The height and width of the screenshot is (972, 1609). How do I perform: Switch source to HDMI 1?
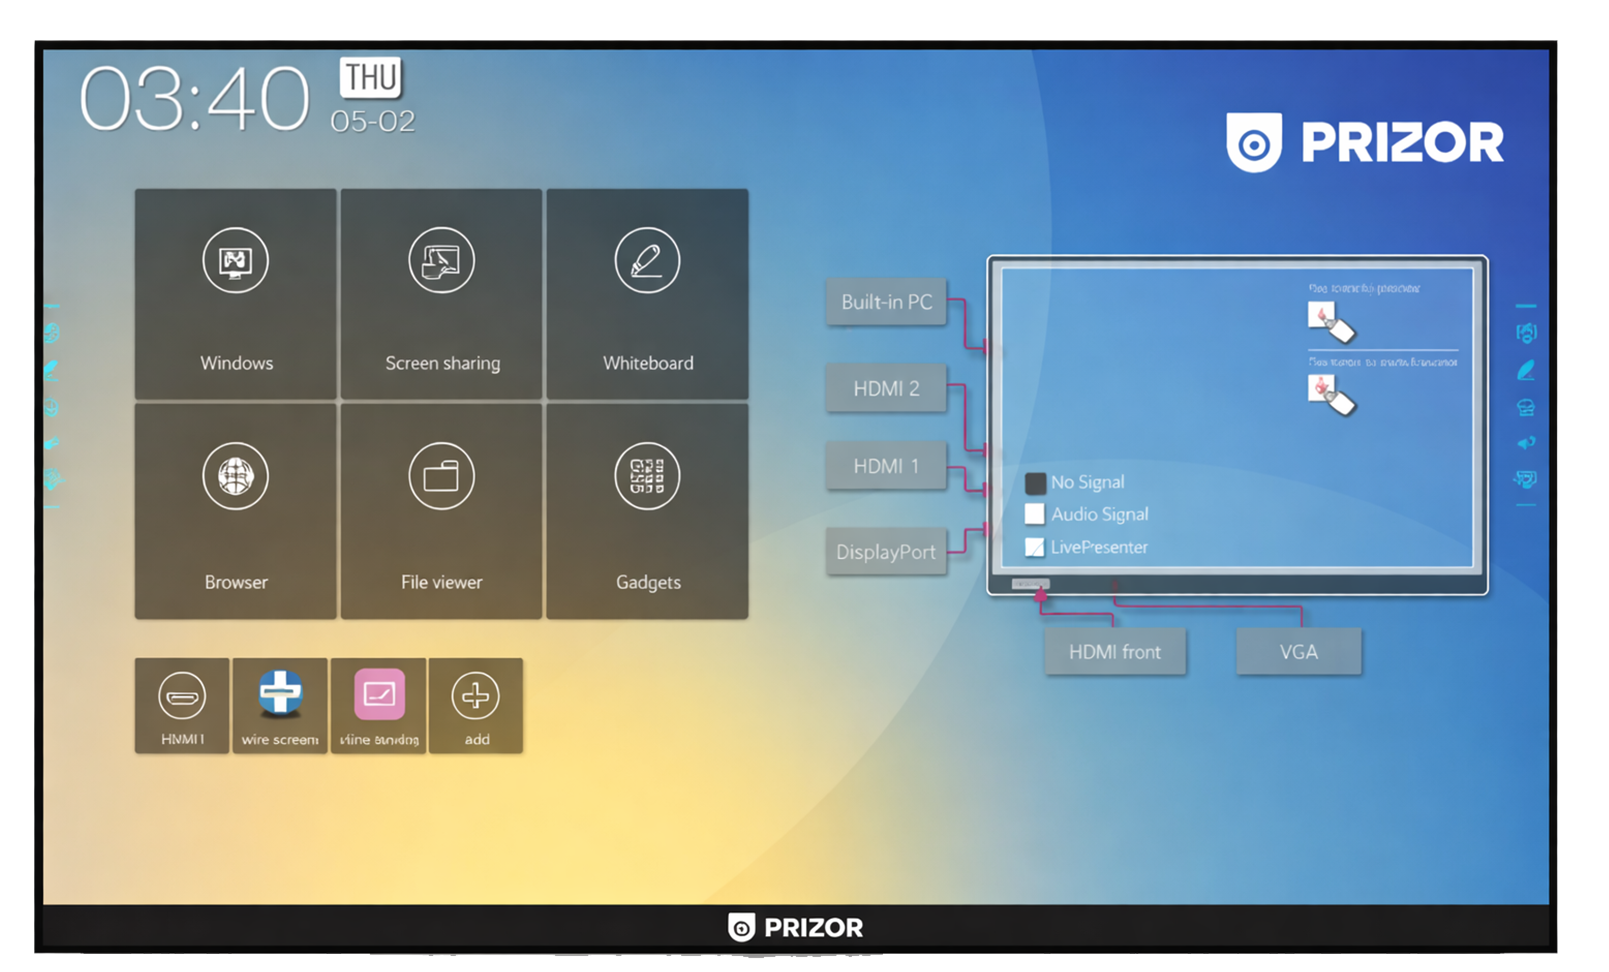tap(886, 466)
